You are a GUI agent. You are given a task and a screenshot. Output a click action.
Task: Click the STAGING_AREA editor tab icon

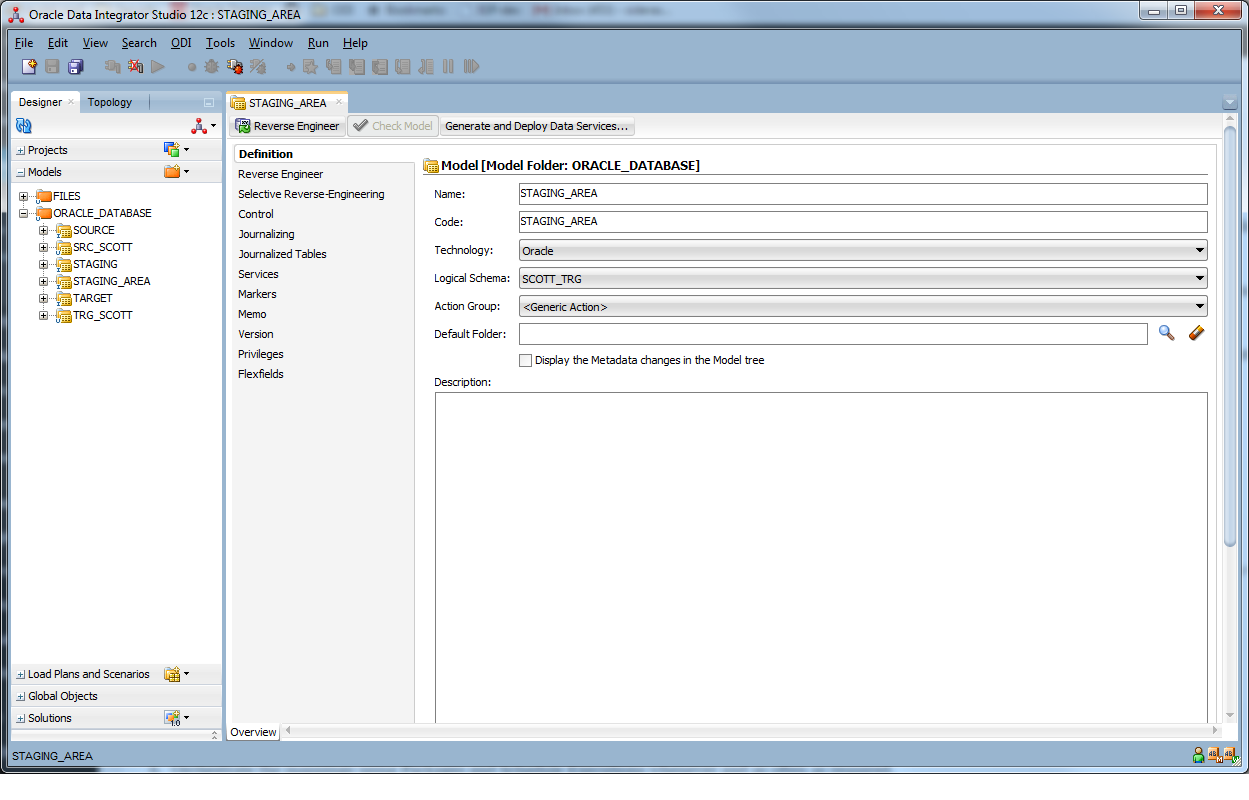point(238,103)
